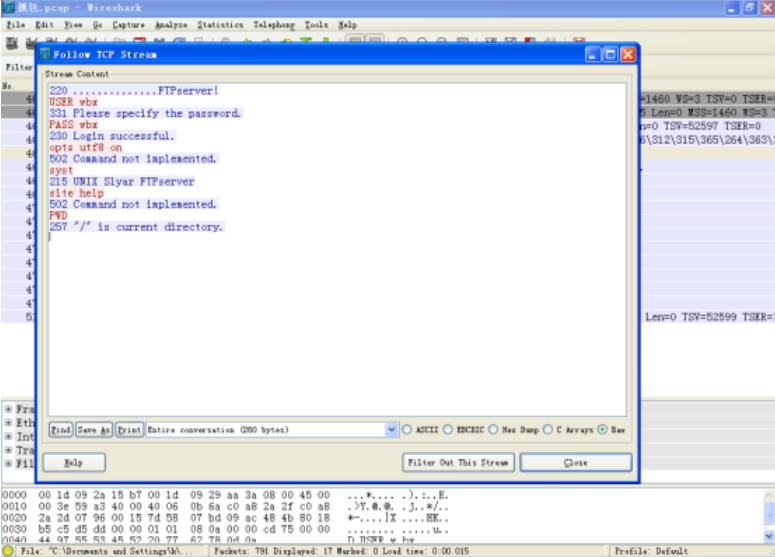
Task: Minimize the Follow TCP Stream dialog
Action: coord(593,54)
